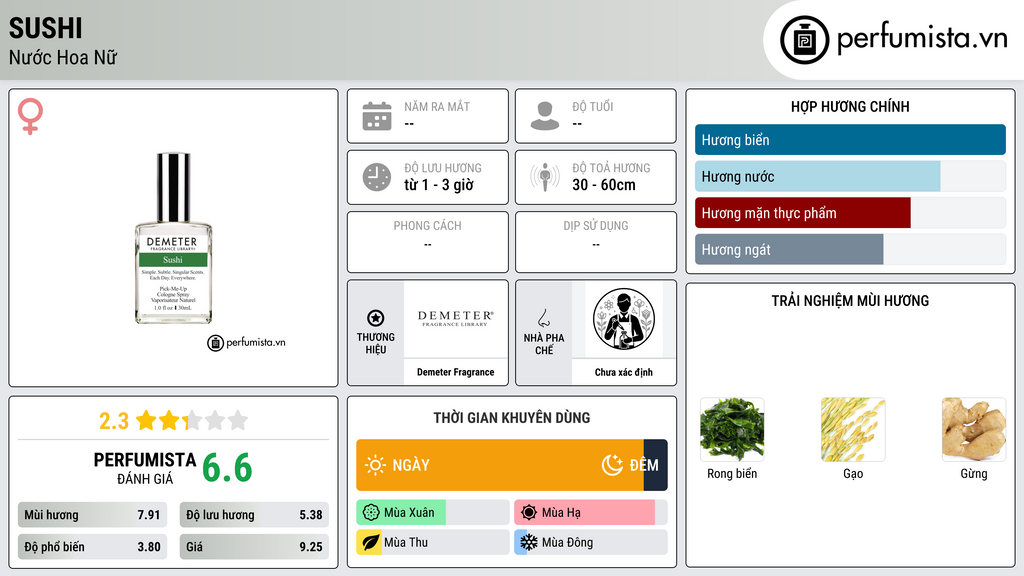Click the Mùa Thu leaf icon

click(370, 543)
